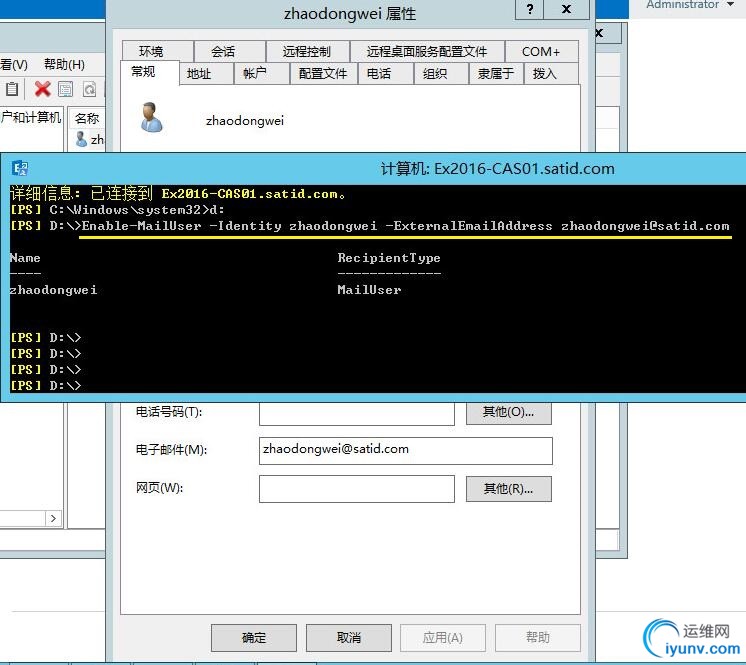Click the 取消 button
This screenshot has height=665, width=746.
(349, 638)
